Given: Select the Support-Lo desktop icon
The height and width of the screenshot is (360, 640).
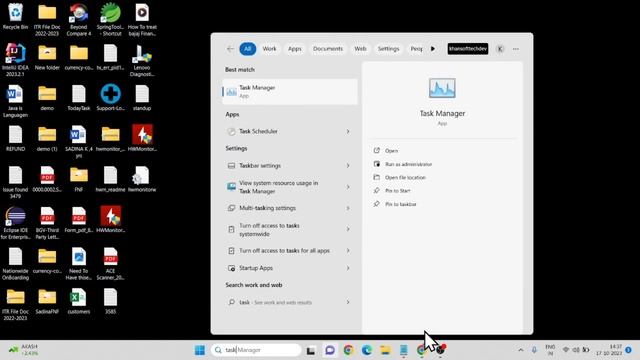Looking at the screenshot, I should point(110,97).
